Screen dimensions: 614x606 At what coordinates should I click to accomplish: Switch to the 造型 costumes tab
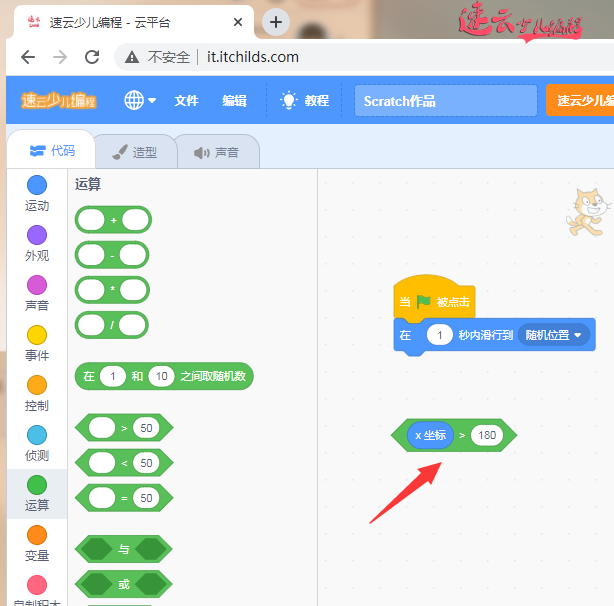point(135,152)
